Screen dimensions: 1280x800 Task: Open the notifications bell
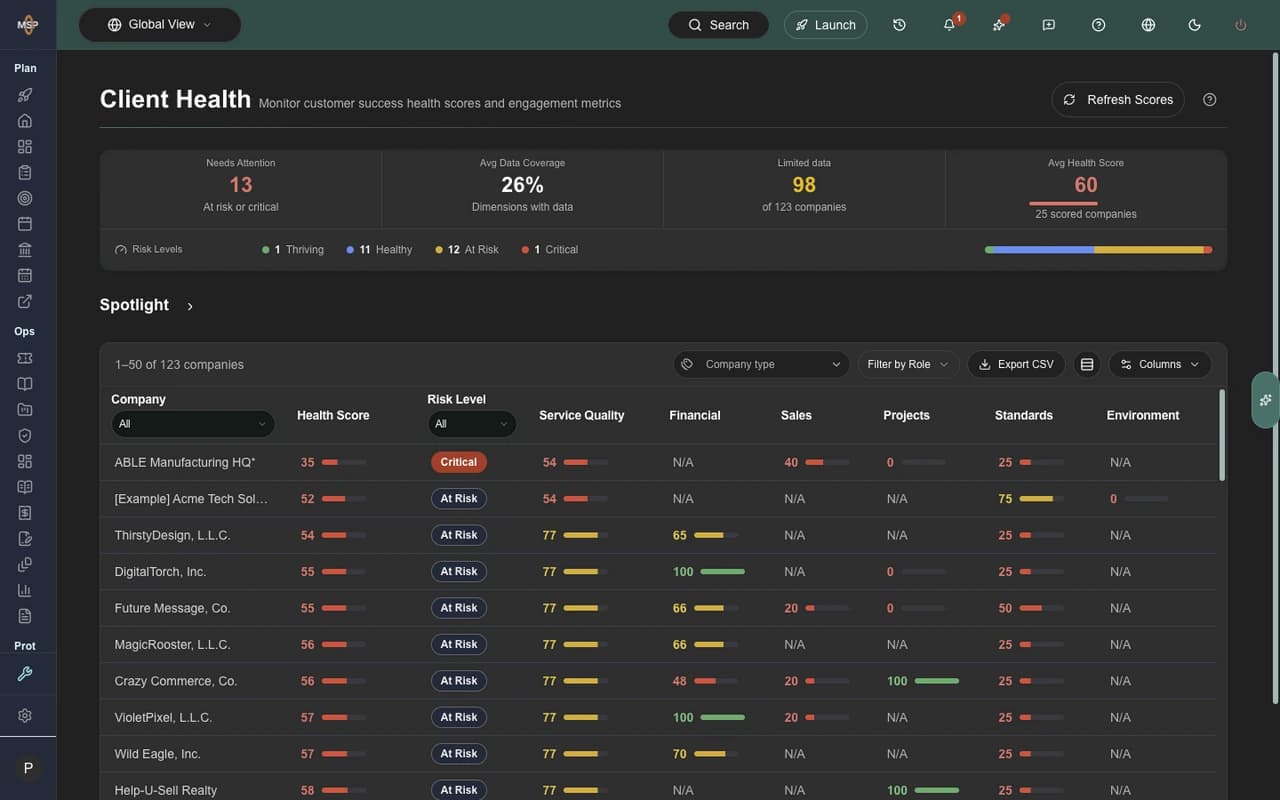click(x=949, y=25)
